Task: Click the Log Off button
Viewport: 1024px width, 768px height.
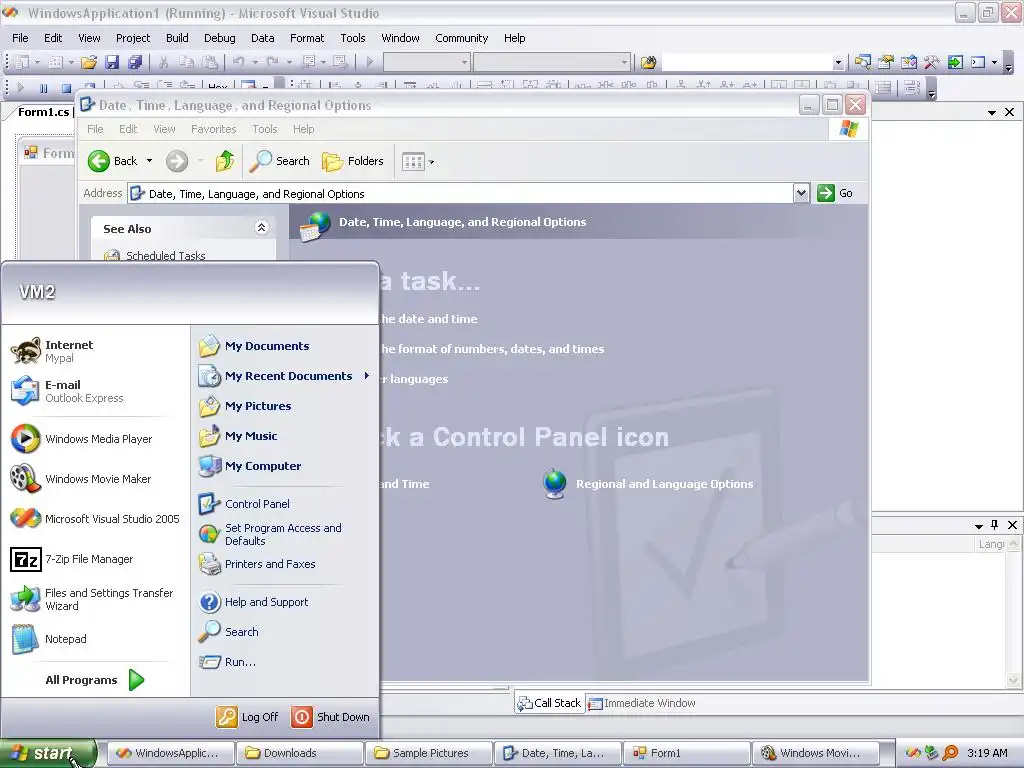Action: click(x=247, y=717)
